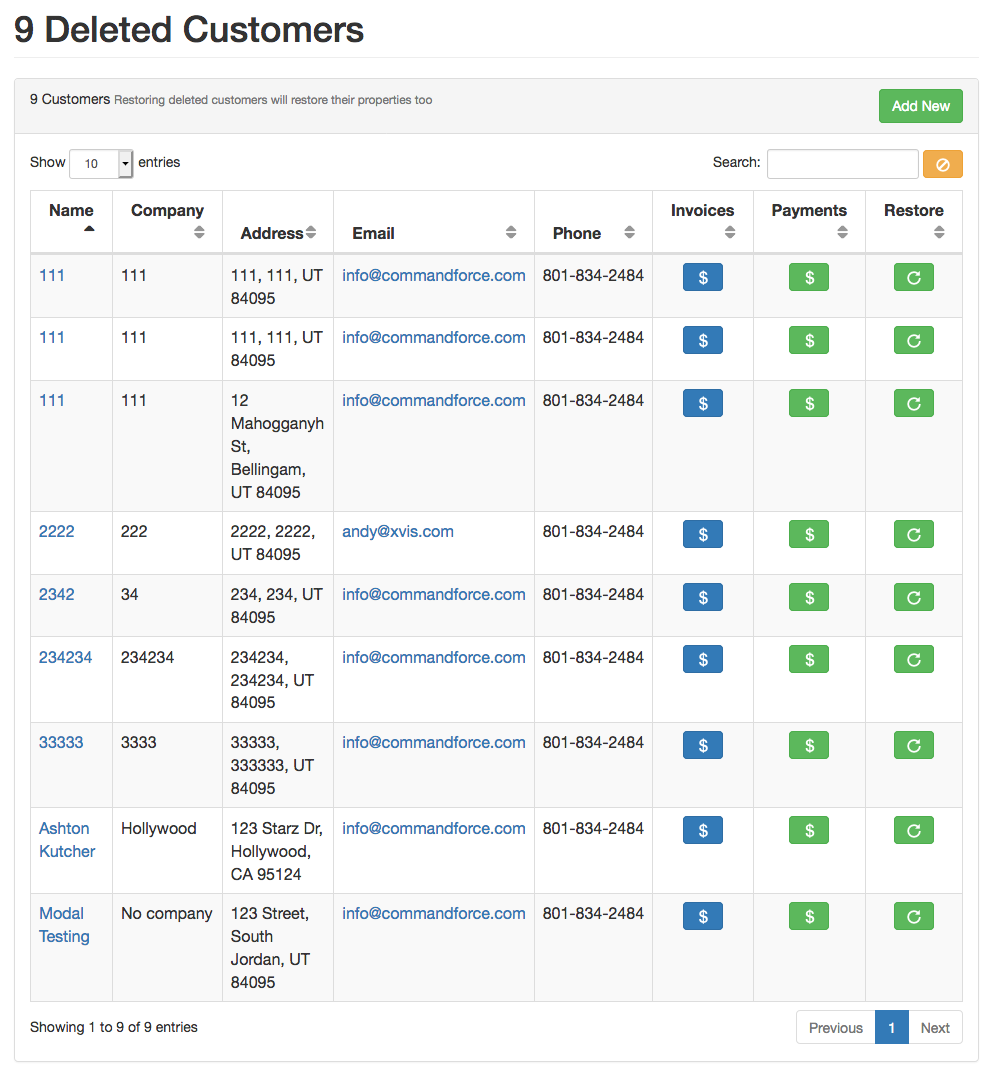Restore customer 2222
Image resolution: width=994 pixels, height=1081 pixels.
point(913,534)
